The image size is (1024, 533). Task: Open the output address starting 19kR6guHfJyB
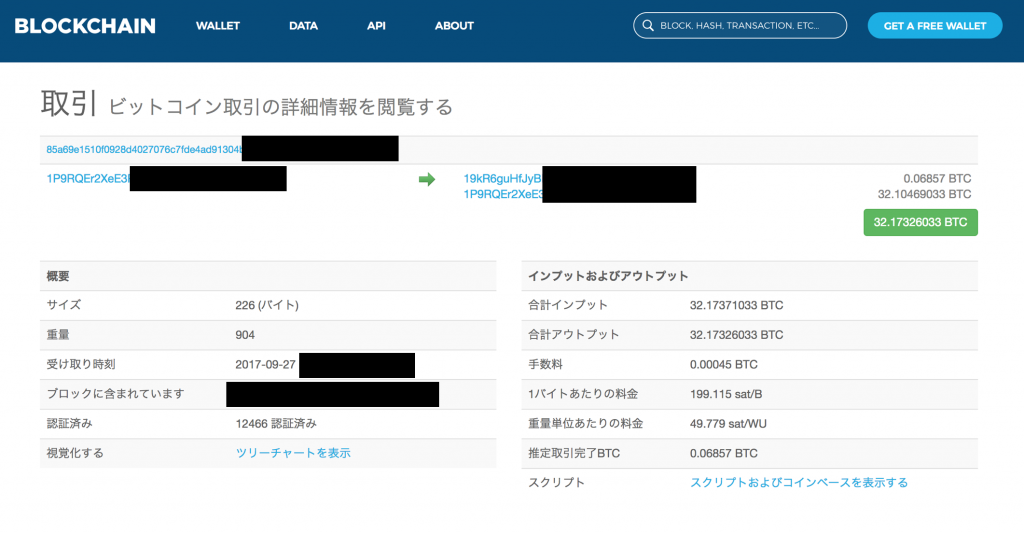coord(502,179)
